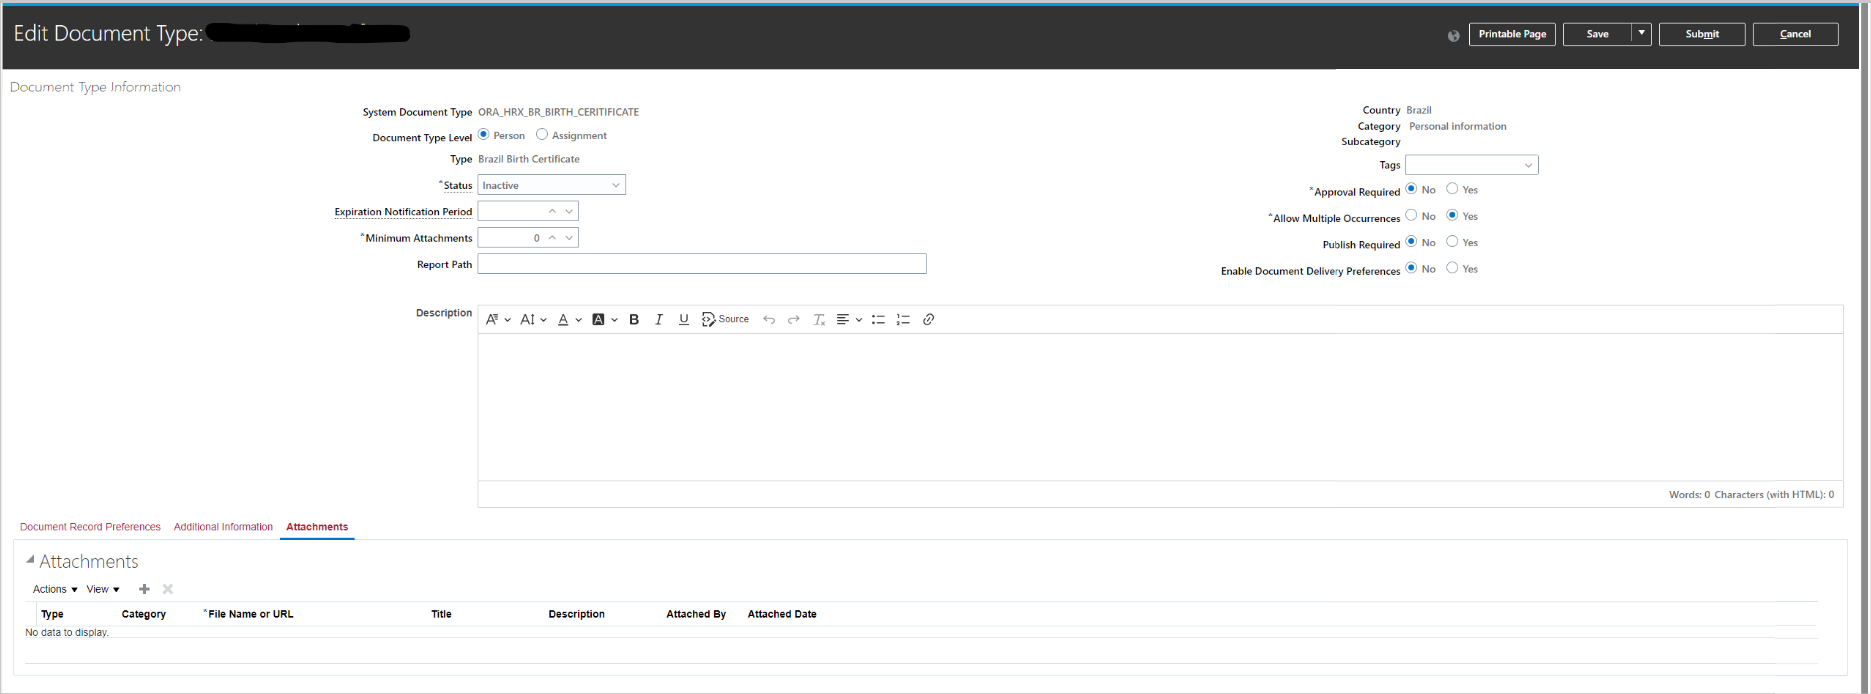
Task: Set Enable Document Delivery Preferences to No
Action: pos(1411,267)
